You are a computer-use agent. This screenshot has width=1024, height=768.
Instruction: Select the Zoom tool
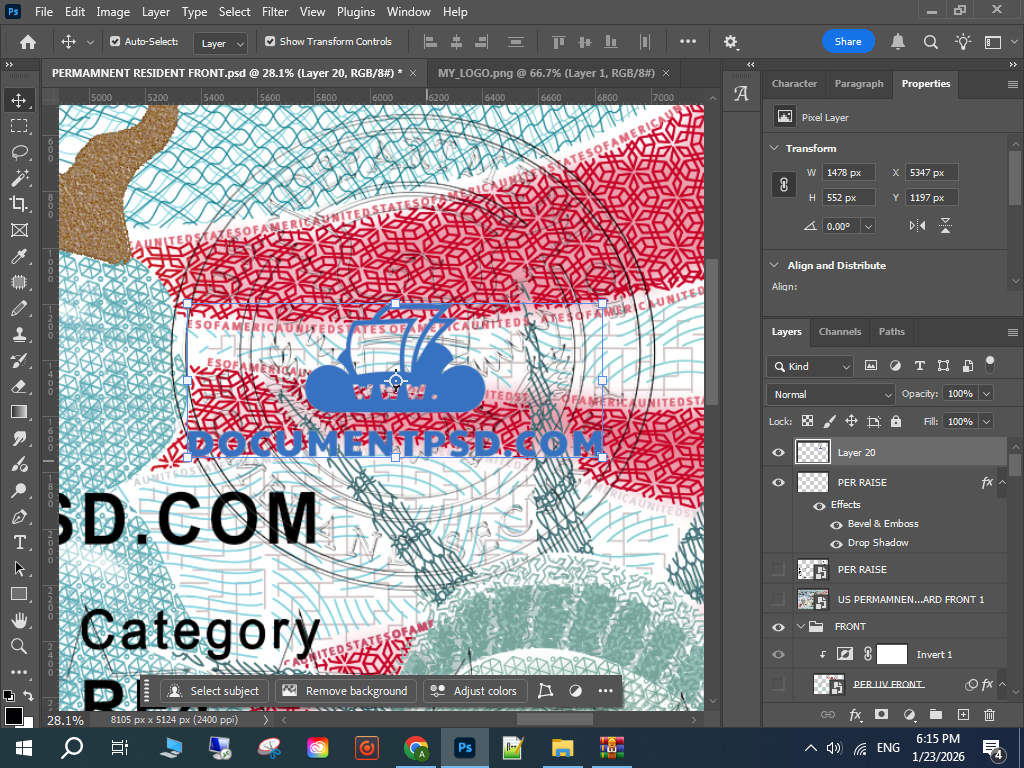[x=19, y=646]
